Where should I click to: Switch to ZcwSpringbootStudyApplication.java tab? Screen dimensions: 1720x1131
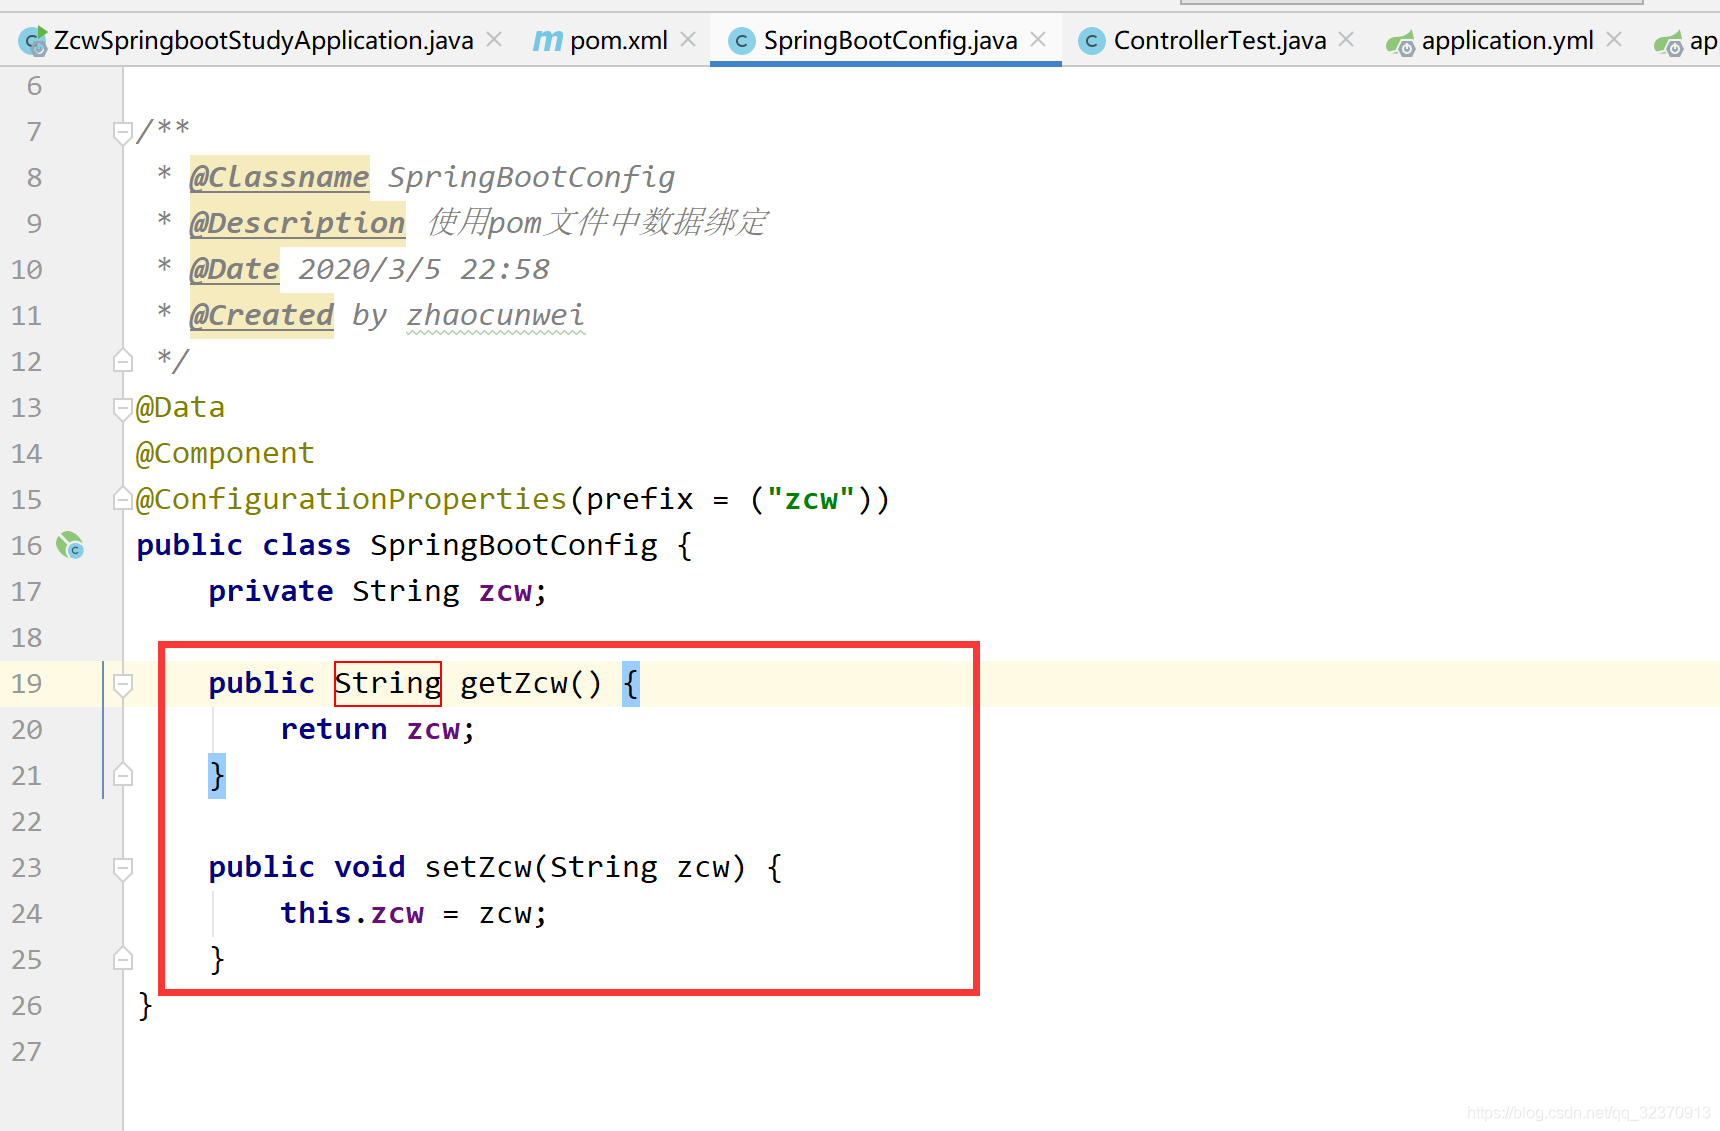(x=263, y=40)
